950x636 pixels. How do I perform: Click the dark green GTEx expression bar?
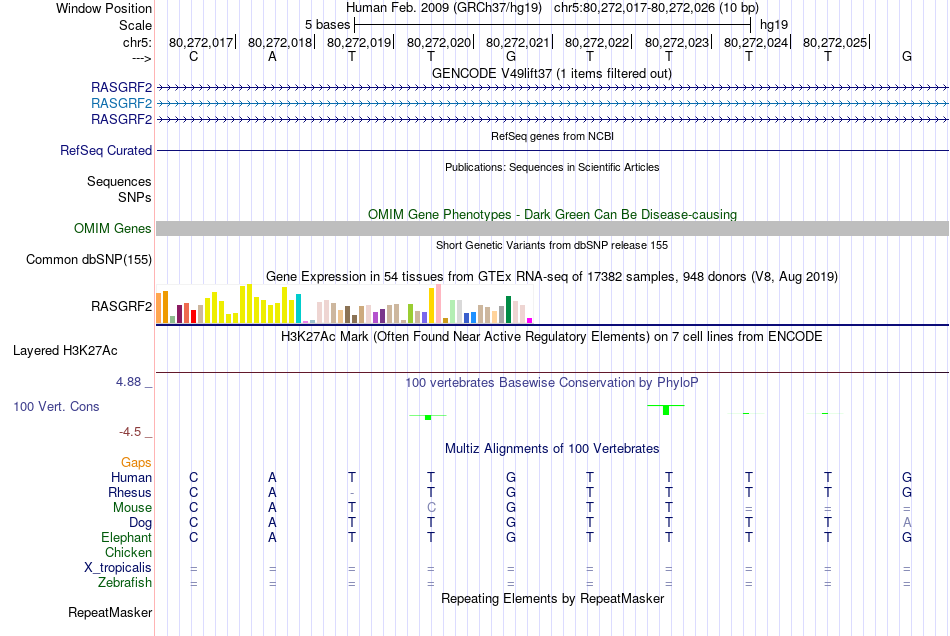click(x=508, y=310)
